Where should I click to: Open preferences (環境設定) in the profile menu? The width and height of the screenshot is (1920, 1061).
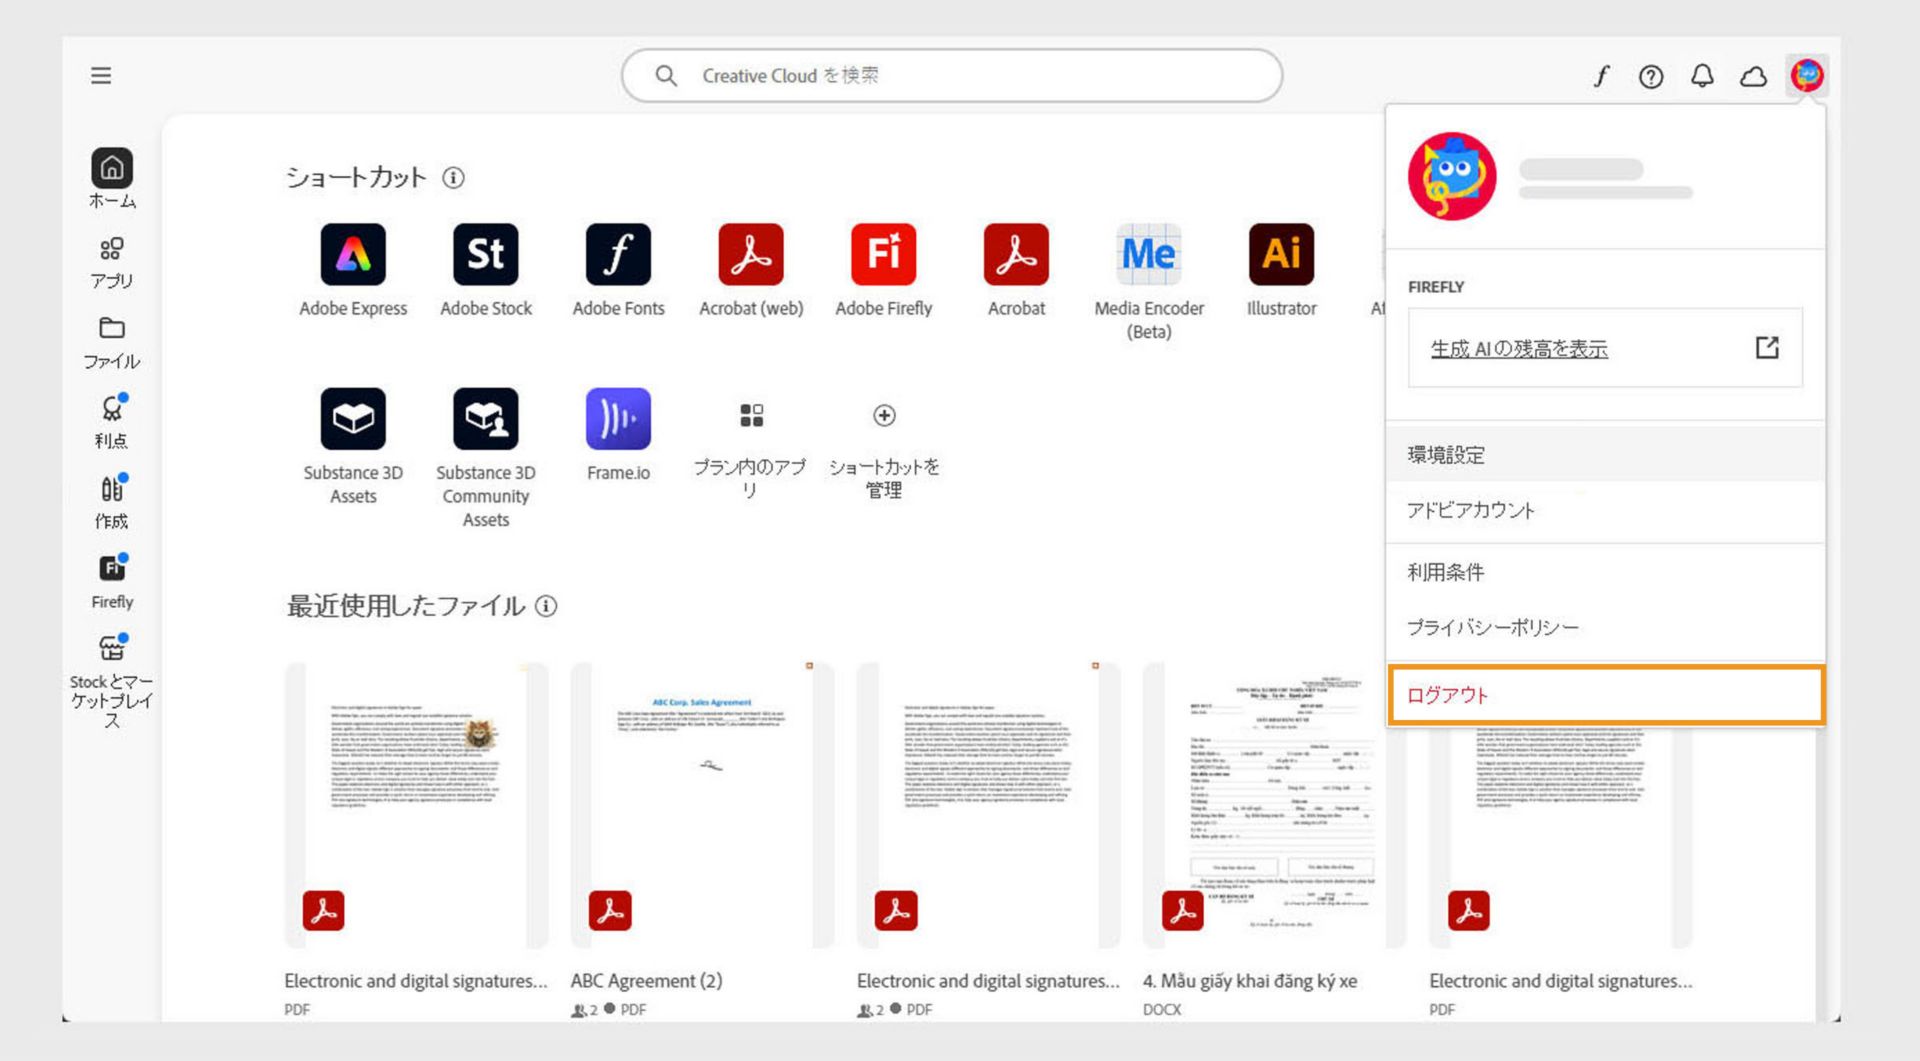[x=1605, y=455]
